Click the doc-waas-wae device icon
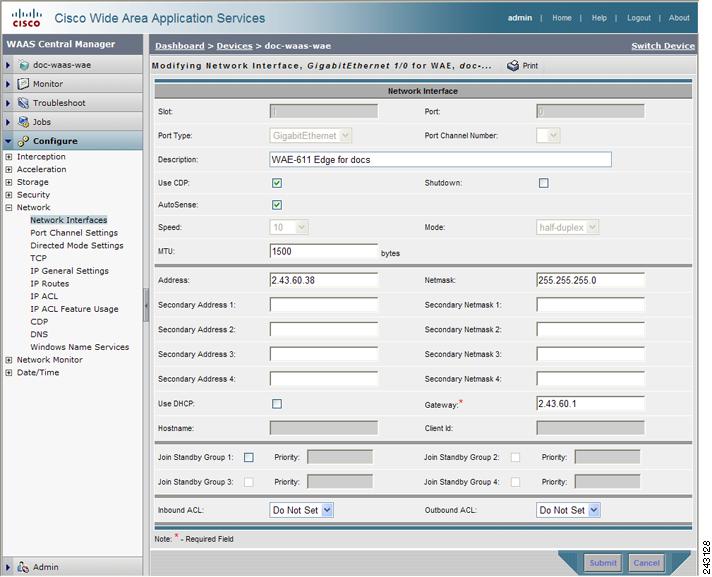Viewport: 712px width, 577px height. click(24, 65)
